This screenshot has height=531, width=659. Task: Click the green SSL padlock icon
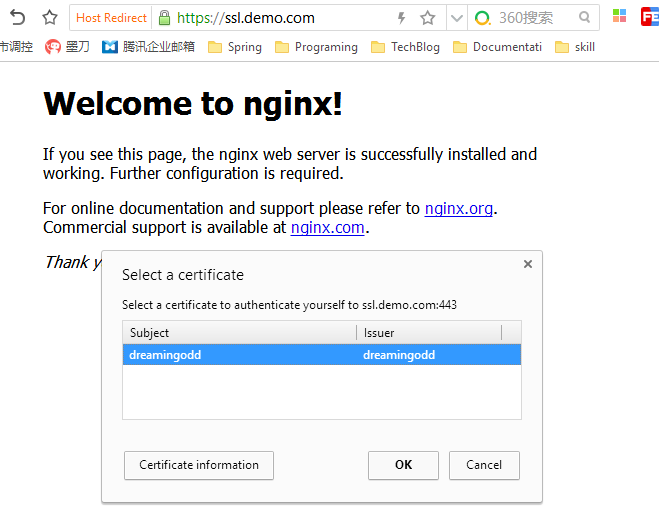point(164,18)
